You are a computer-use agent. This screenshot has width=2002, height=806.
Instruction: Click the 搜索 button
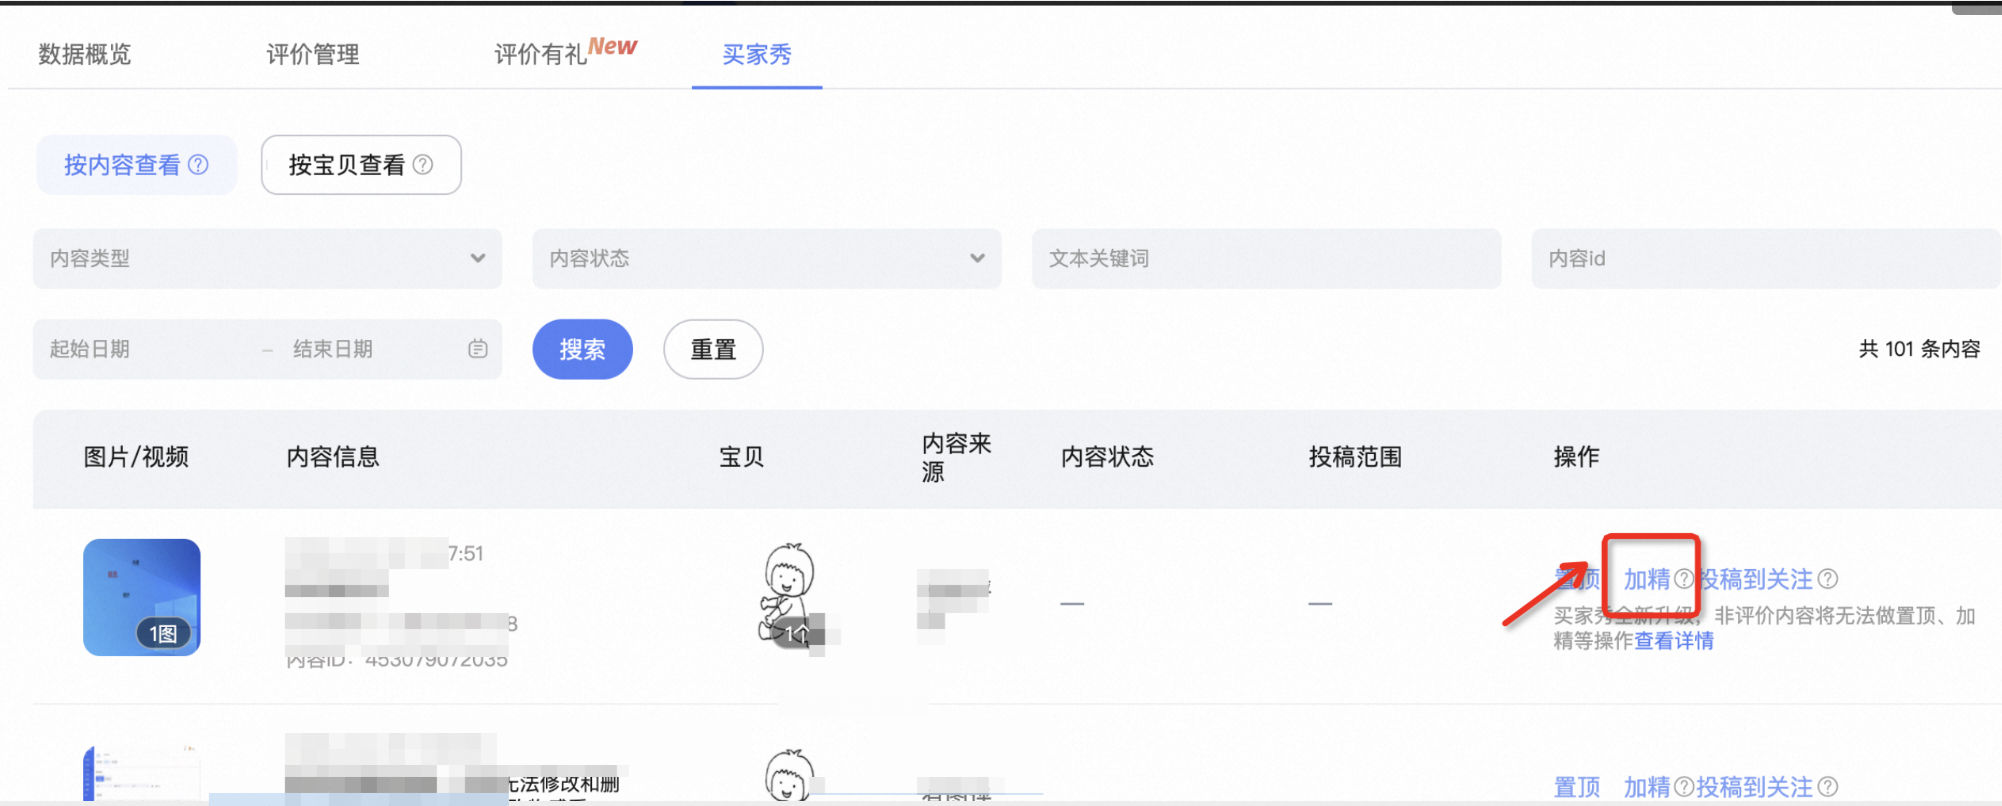(x=583, y=349)
